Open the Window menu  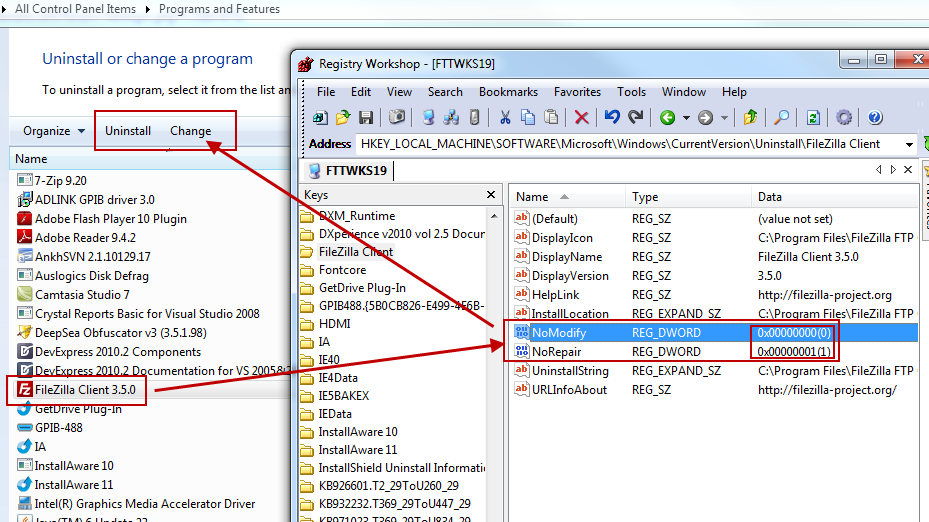coord(684,92)
